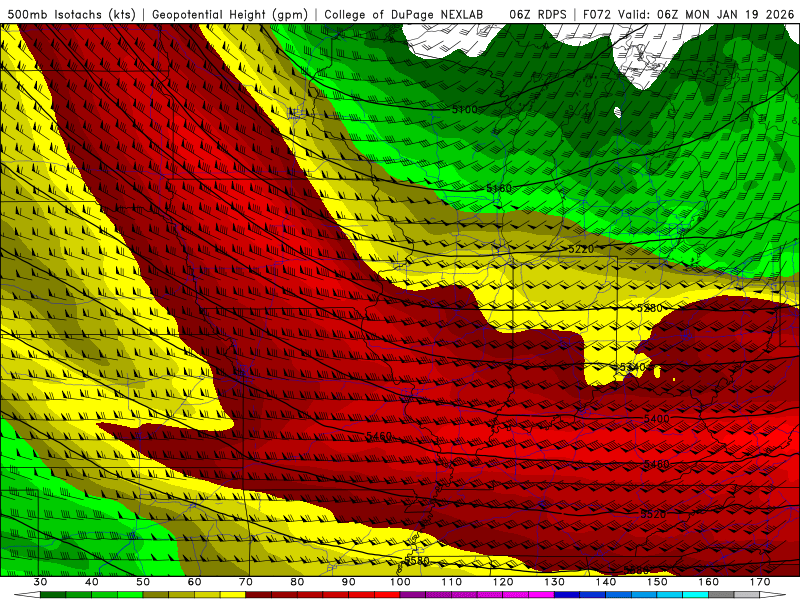Screen dimensions: 800x600
Task: Click the 5100 height contour label
Action: [x=464, y=109]
